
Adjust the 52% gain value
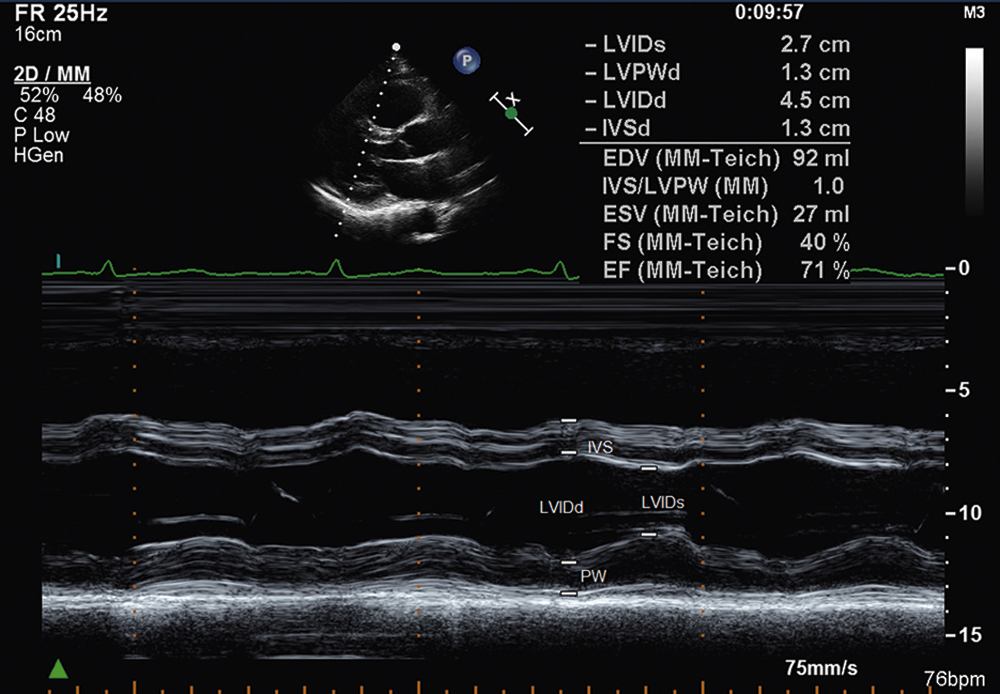[40, 93]
